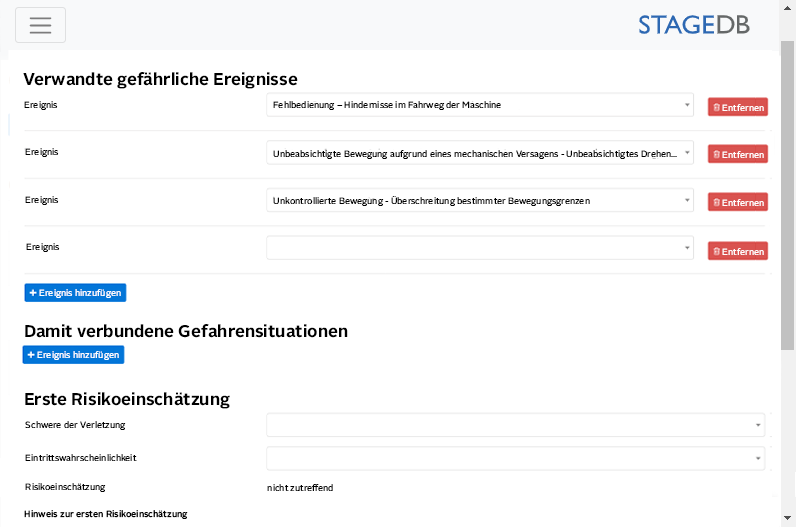796x527 pixels.
Task: Open the hamburger navigation menu
Action: pos(40,25)
